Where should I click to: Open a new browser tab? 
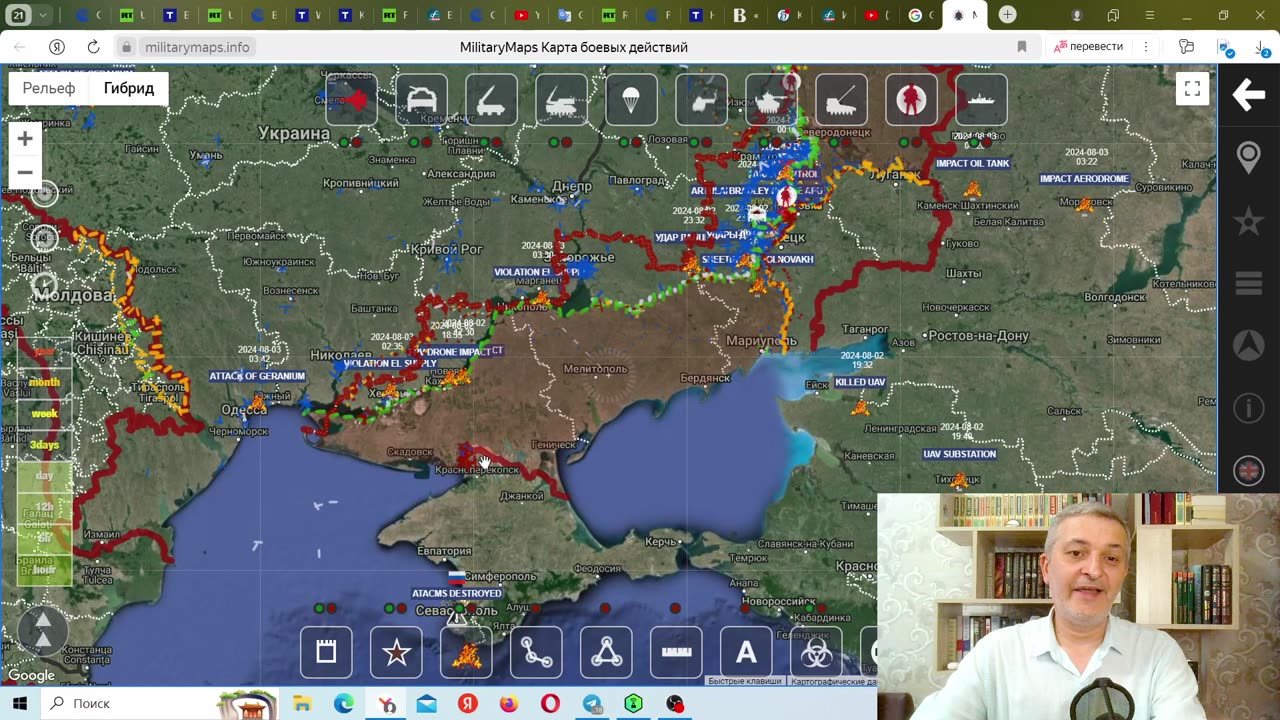click(1008, 14)
